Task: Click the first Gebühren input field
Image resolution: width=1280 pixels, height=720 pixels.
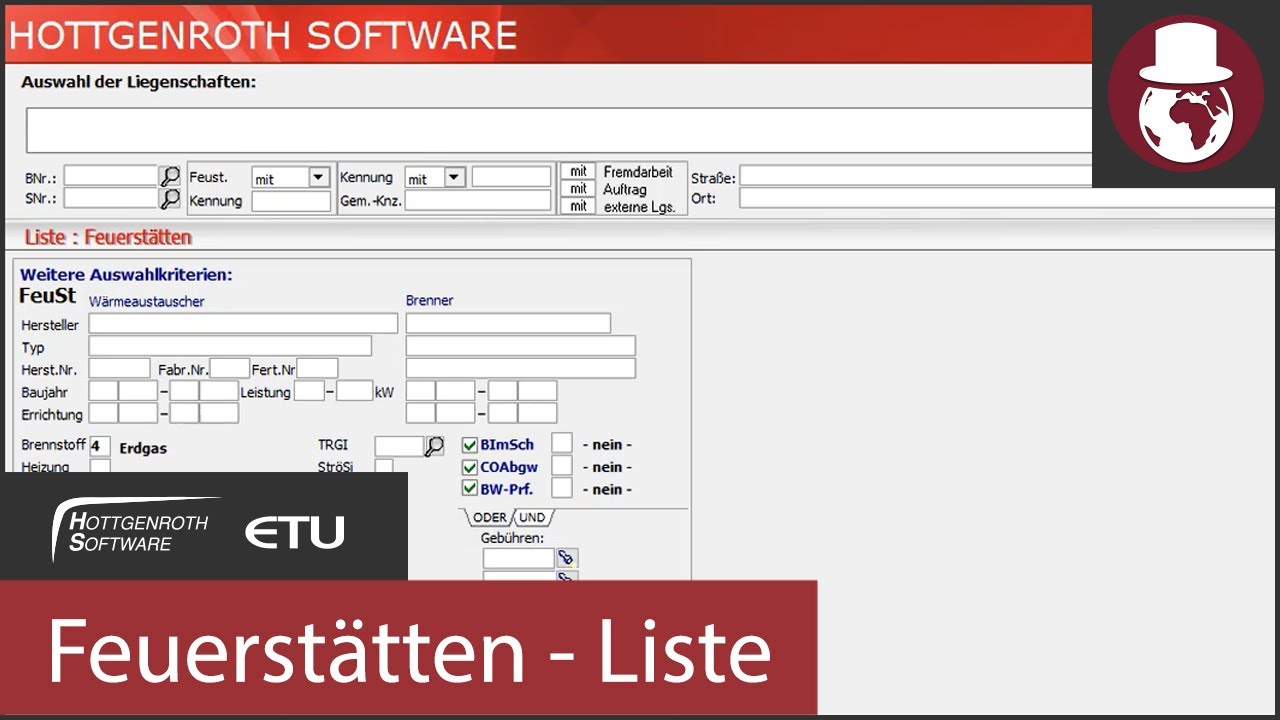Action: point(518,558)
